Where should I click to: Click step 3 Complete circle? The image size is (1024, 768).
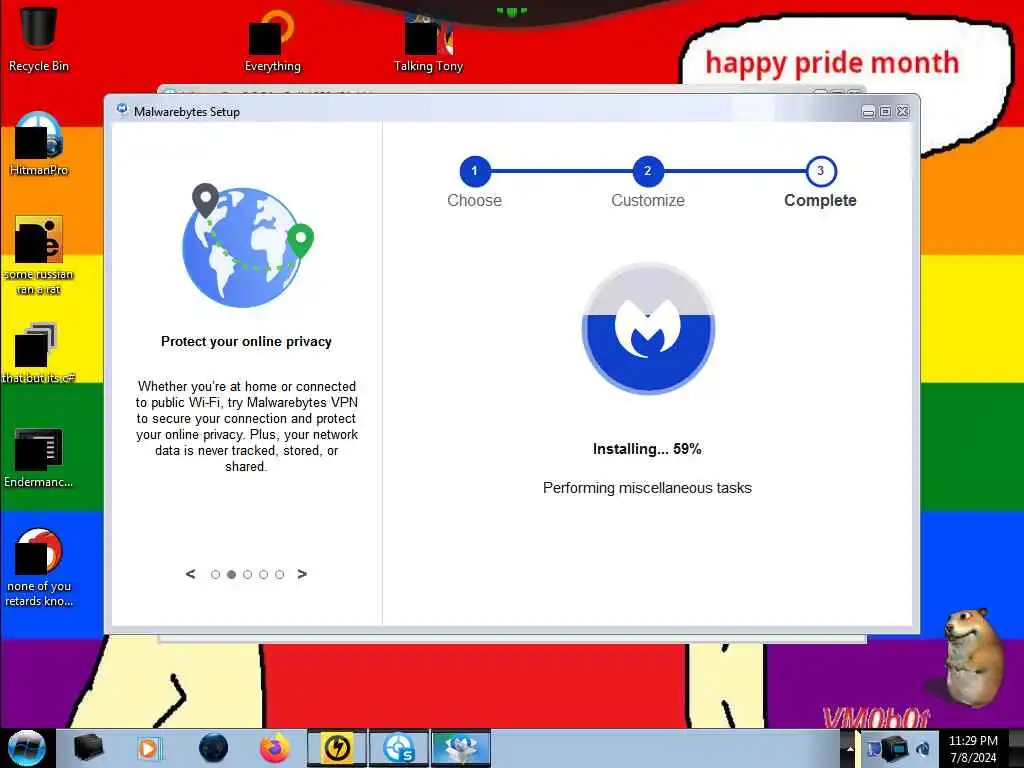tap(820, 171)
